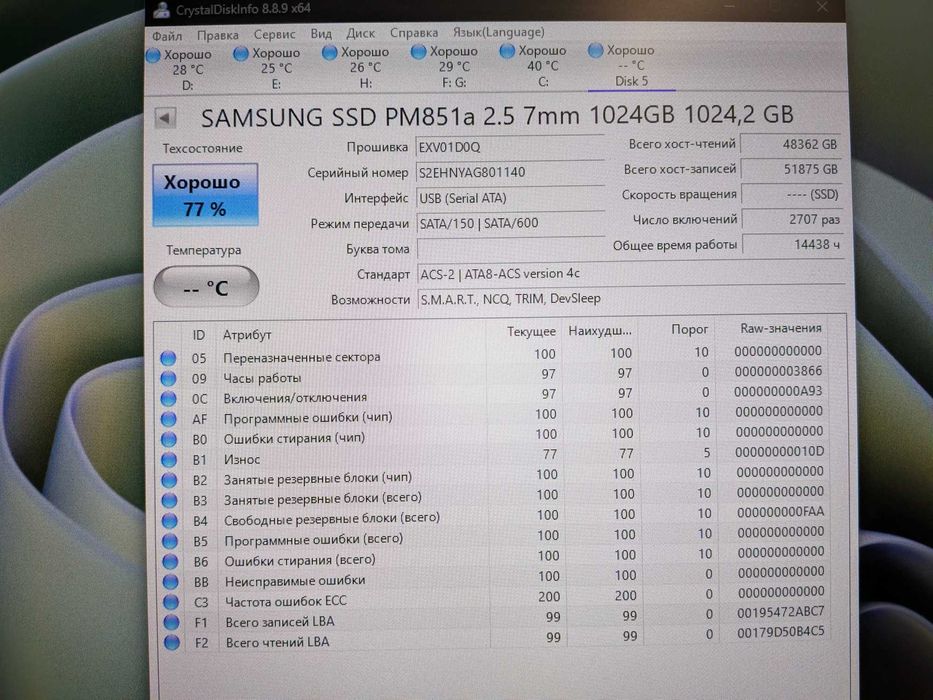The width and height of the screenshot is (933, 700).
Task: Click status icon for attribute 09 Часы работы
Action: [168, 379]
